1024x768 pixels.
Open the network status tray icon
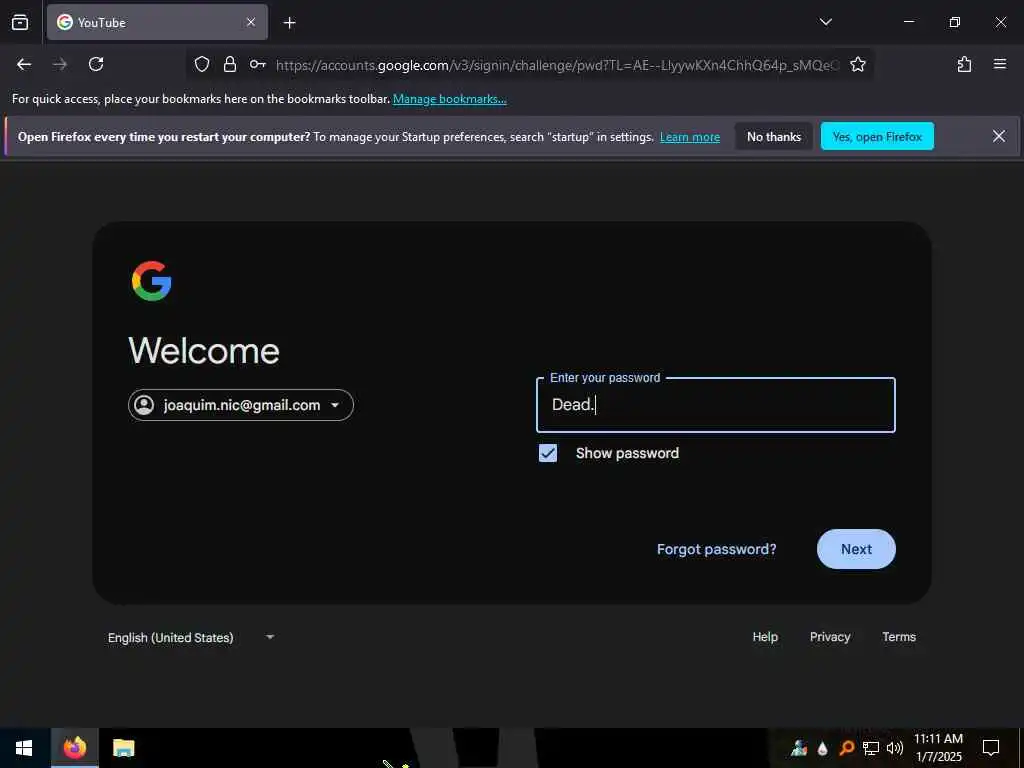coord(871,748)
